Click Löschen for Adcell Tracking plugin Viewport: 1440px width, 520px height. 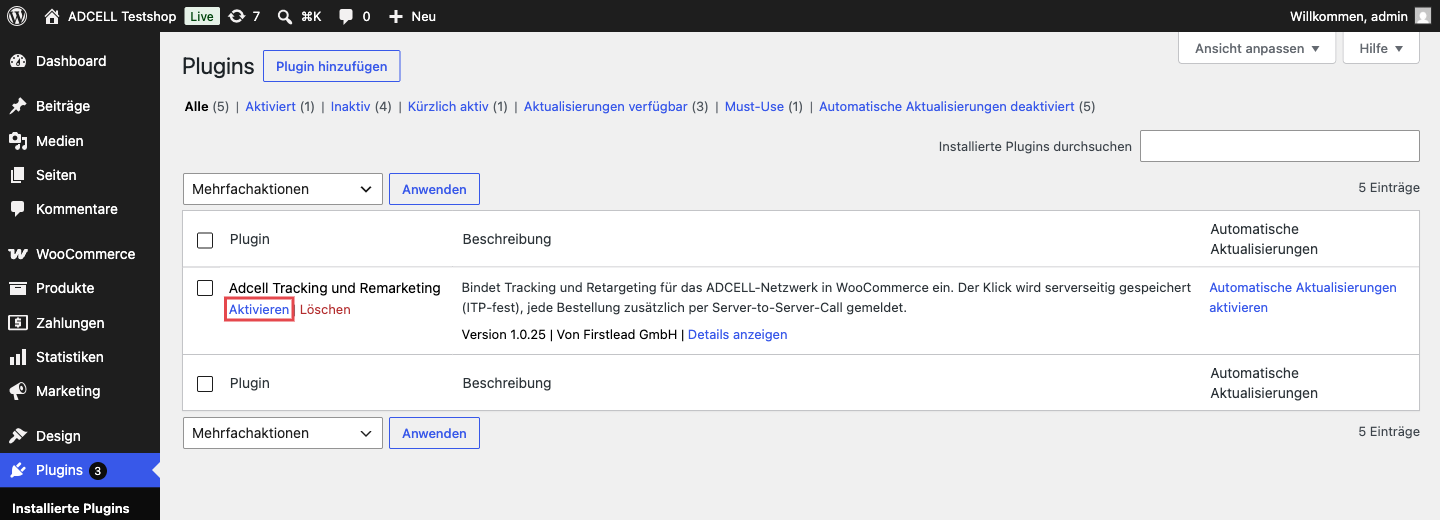point(325,310)
